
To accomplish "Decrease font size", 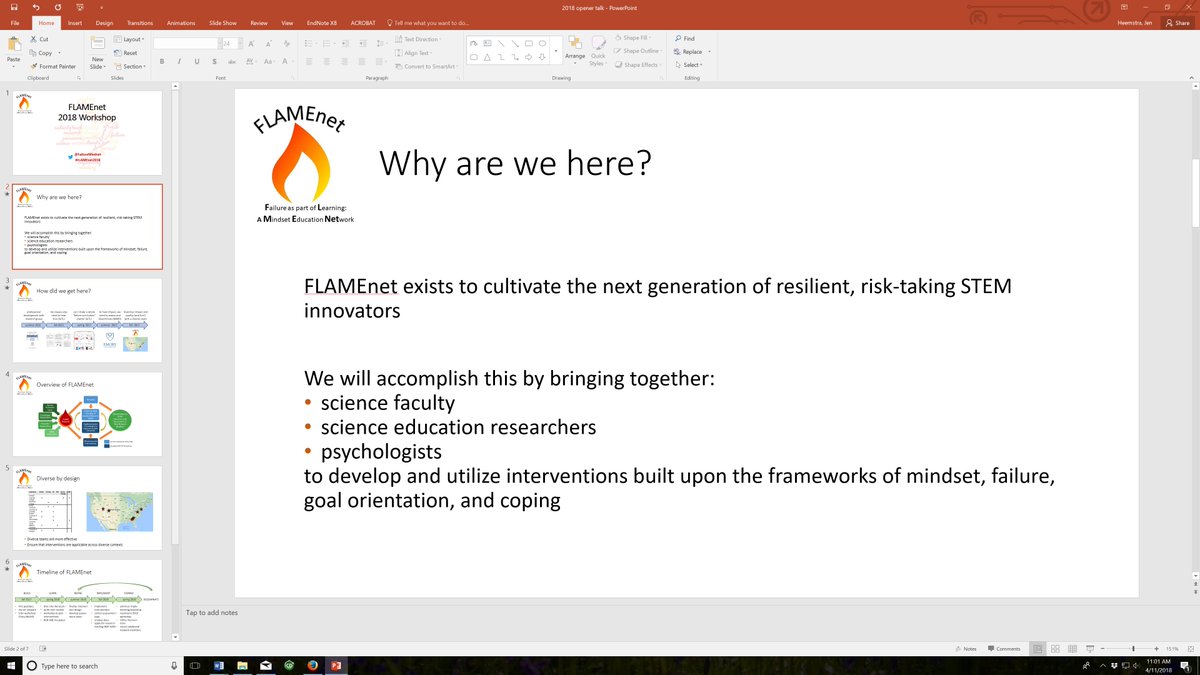I will [268, 44].
